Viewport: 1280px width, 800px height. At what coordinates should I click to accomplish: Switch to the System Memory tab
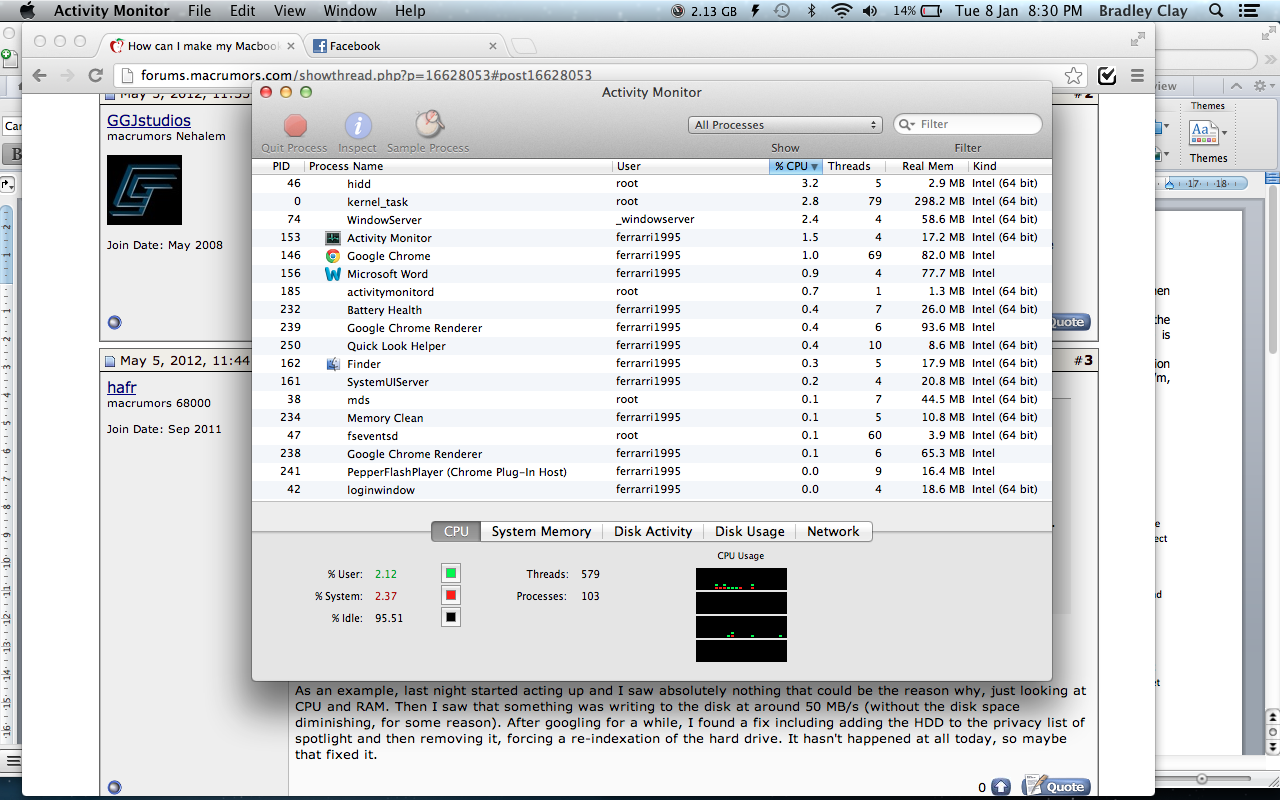[541, 531]
